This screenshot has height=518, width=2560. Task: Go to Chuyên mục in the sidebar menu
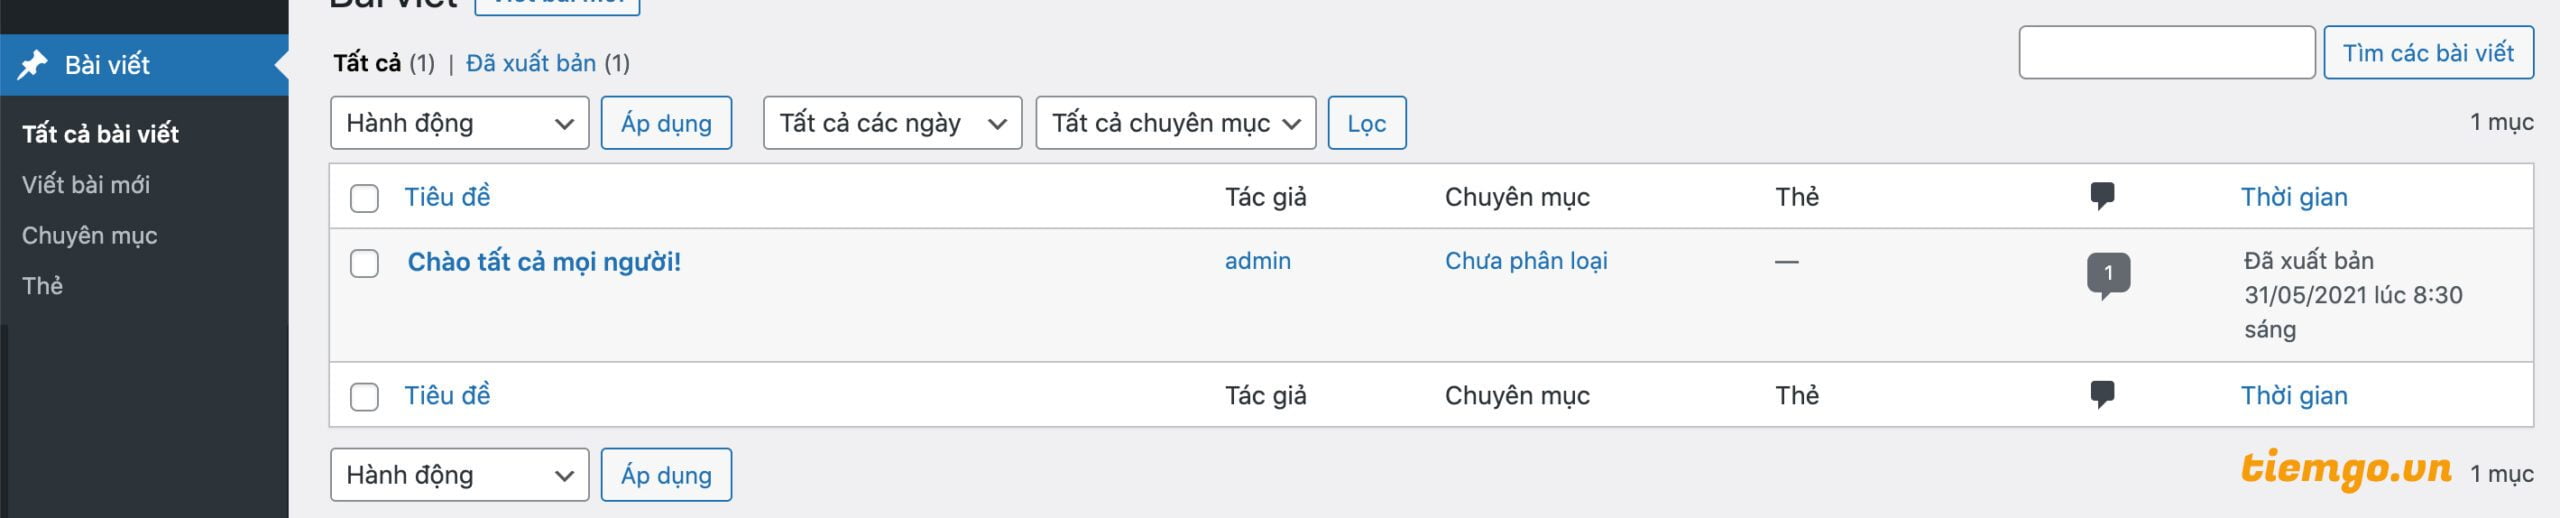(x=90, y=236)
